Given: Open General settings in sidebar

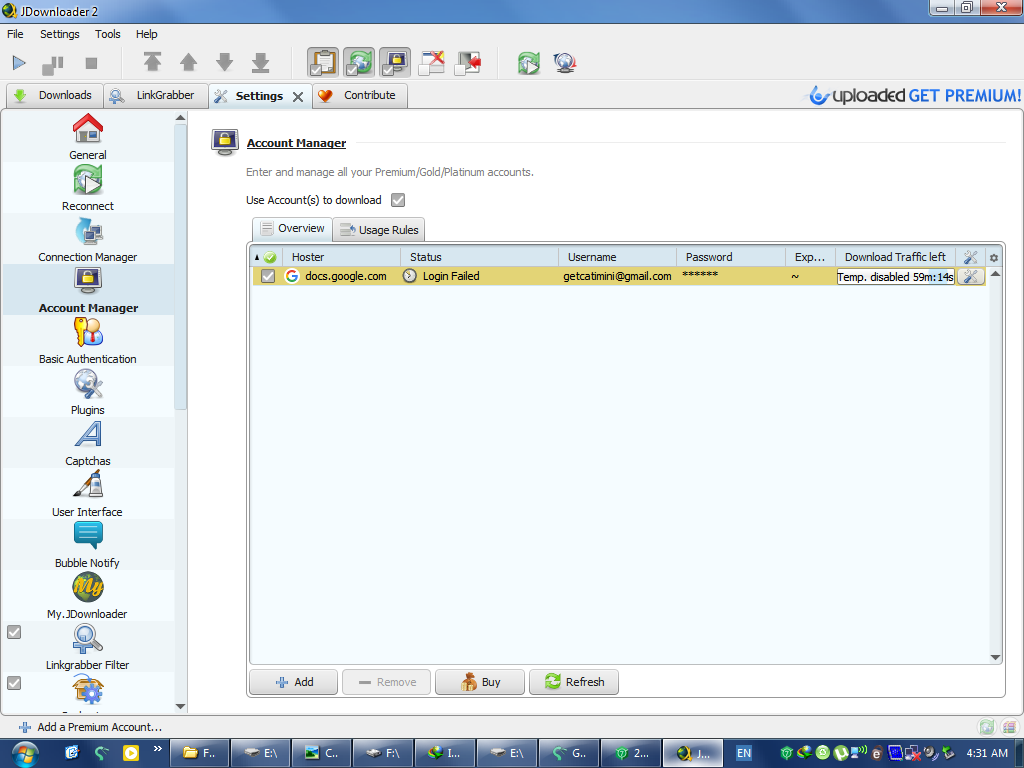Looking at the screenshot, I should (x=88, y=136).
